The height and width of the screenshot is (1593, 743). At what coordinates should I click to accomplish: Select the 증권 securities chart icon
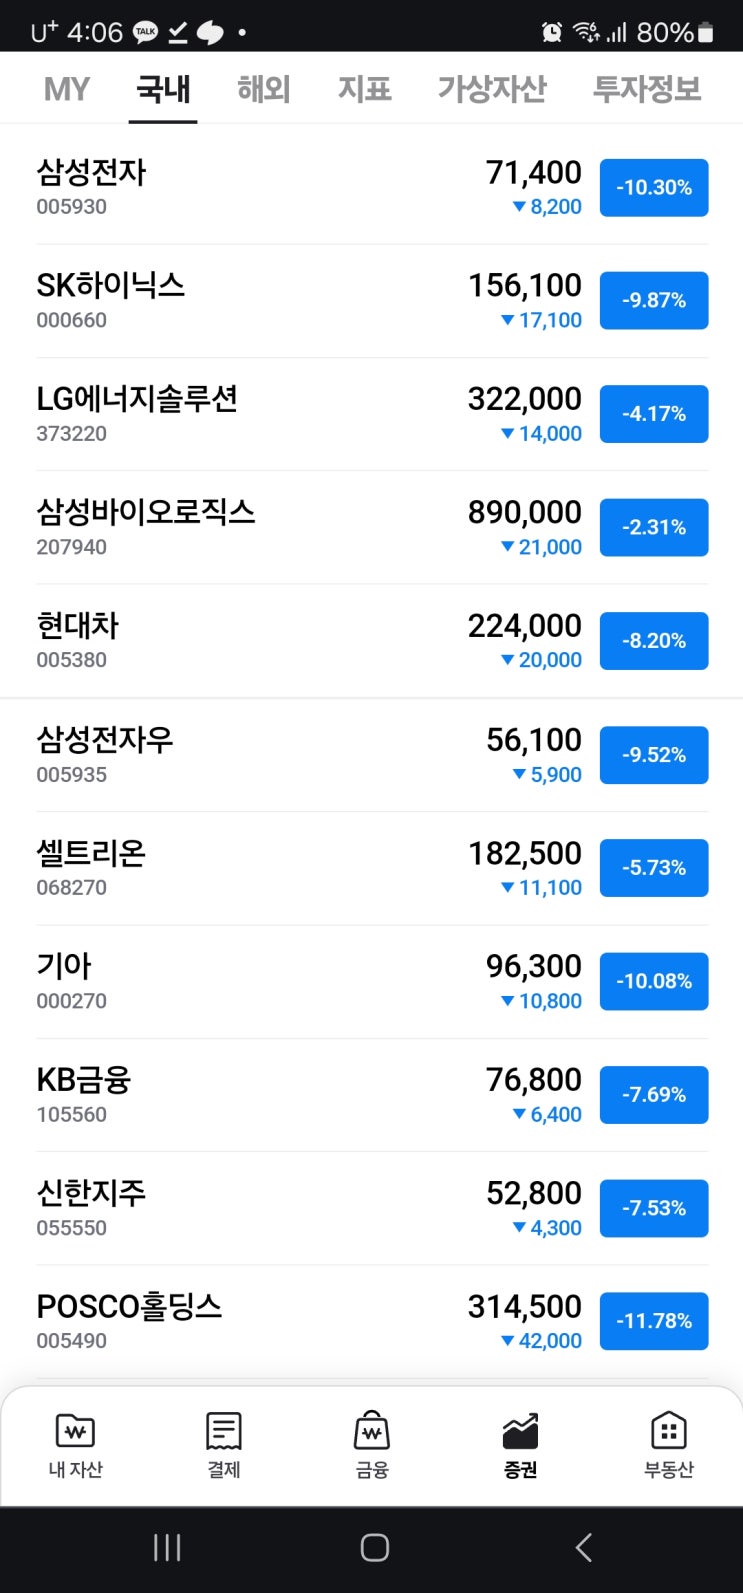[520, 1432]
